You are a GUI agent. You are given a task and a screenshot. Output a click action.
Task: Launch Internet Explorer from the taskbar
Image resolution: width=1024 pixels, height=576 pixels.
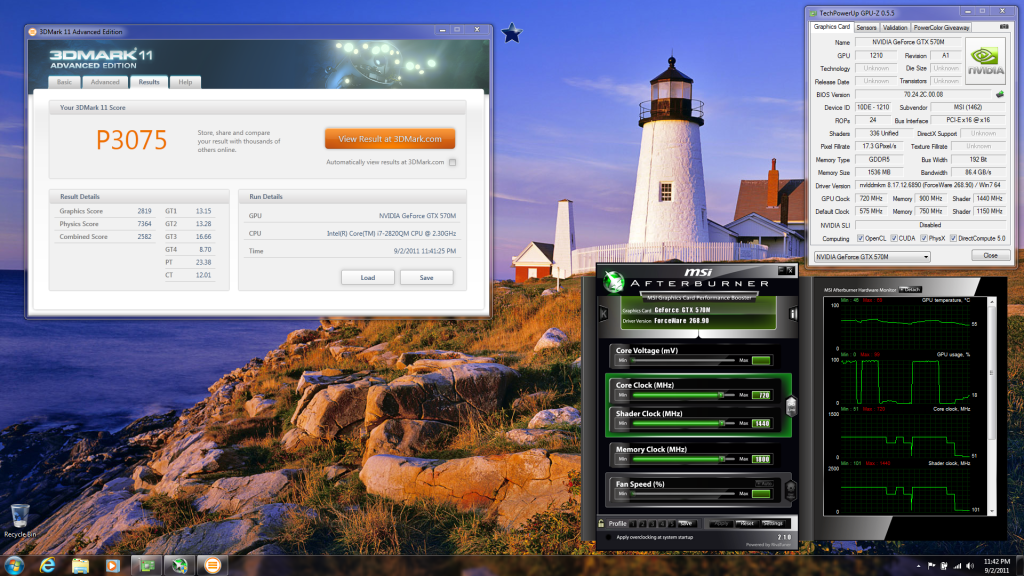(48, 566)
